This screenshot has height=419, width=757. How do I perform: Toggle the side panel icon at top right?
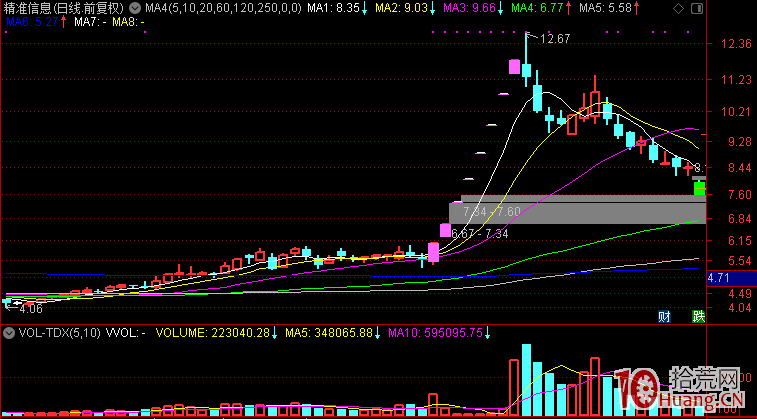696,8
